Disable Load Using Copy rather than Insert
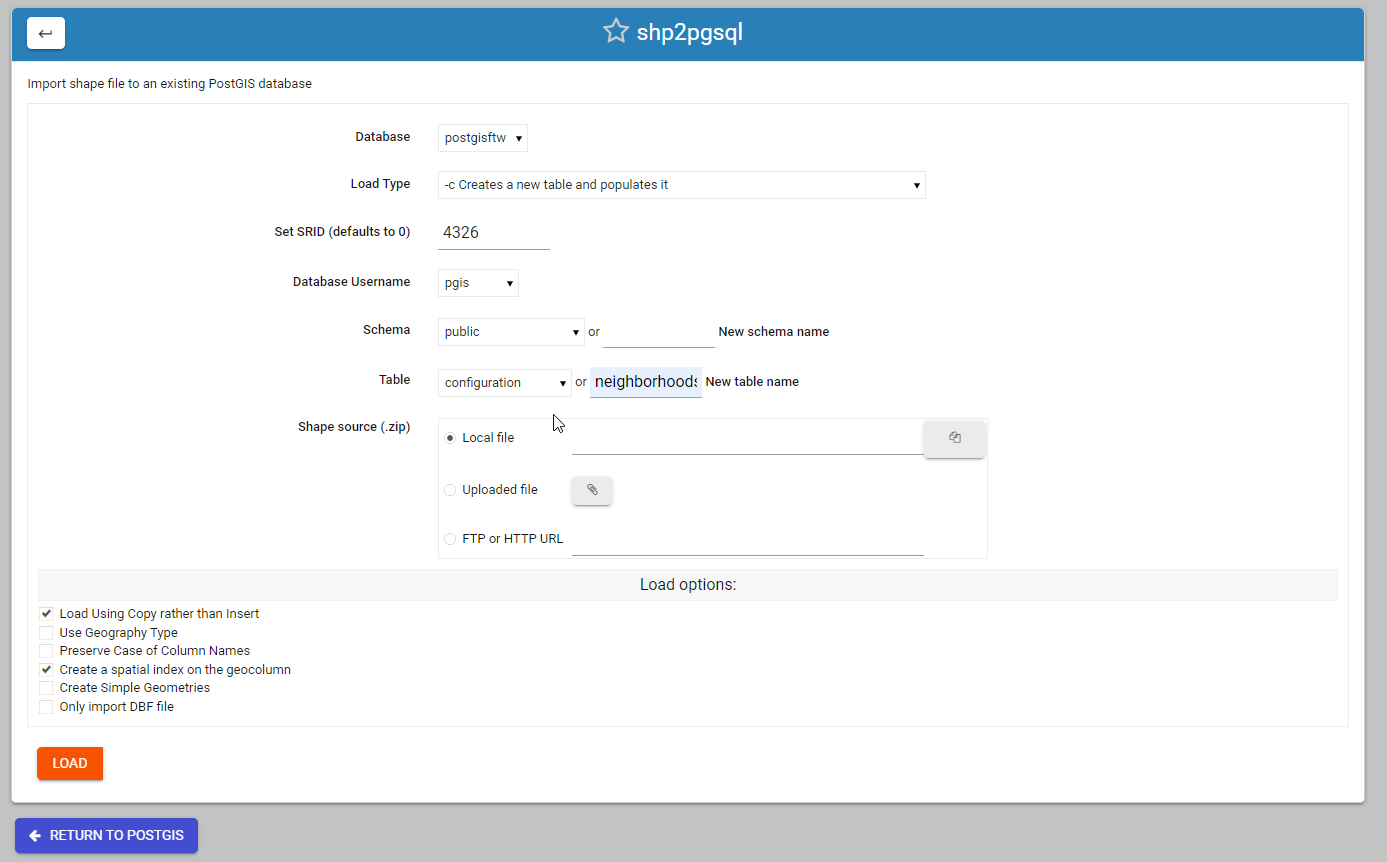1387x862 pixels. click(46, 614)
